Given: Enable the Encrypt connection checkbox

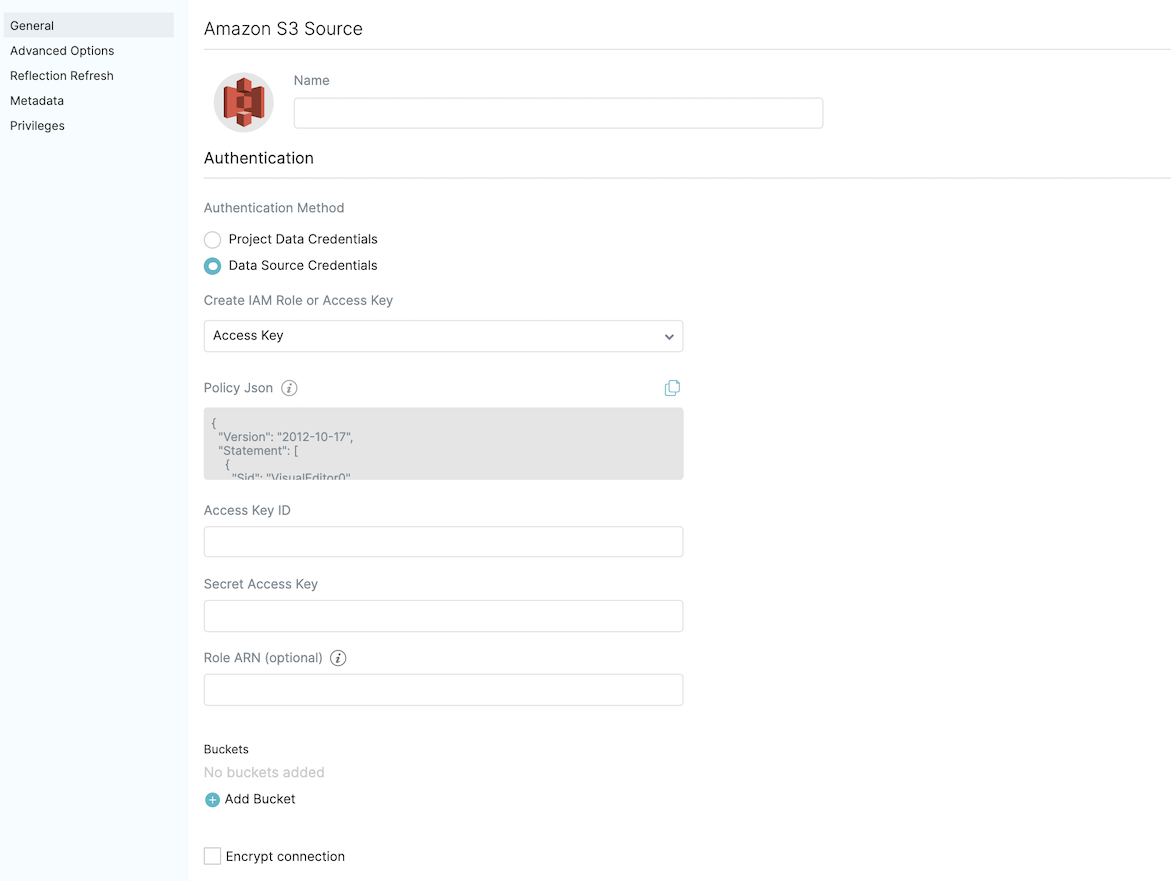Looking at the screenshot, I should [x=212, y=856].
